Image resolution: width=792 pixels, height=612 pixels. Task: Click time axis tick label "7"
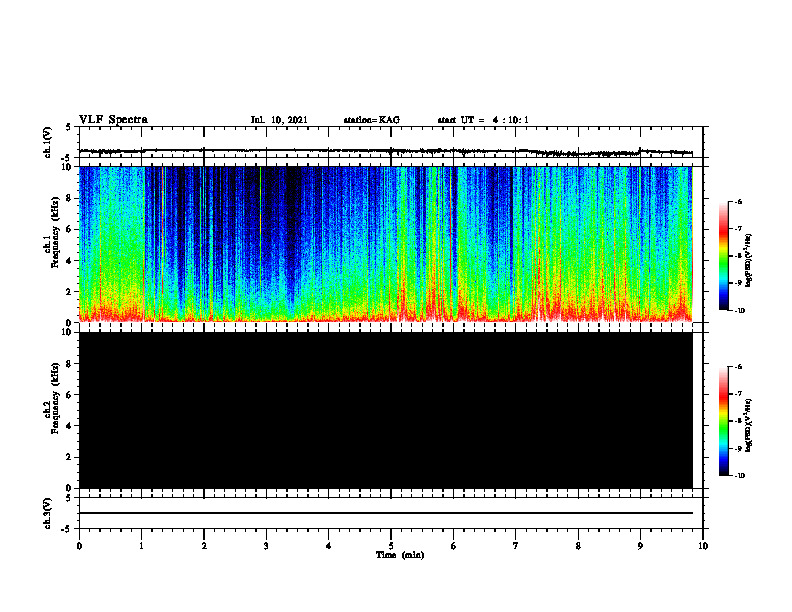pyautogui.click(x=516, y=546)
